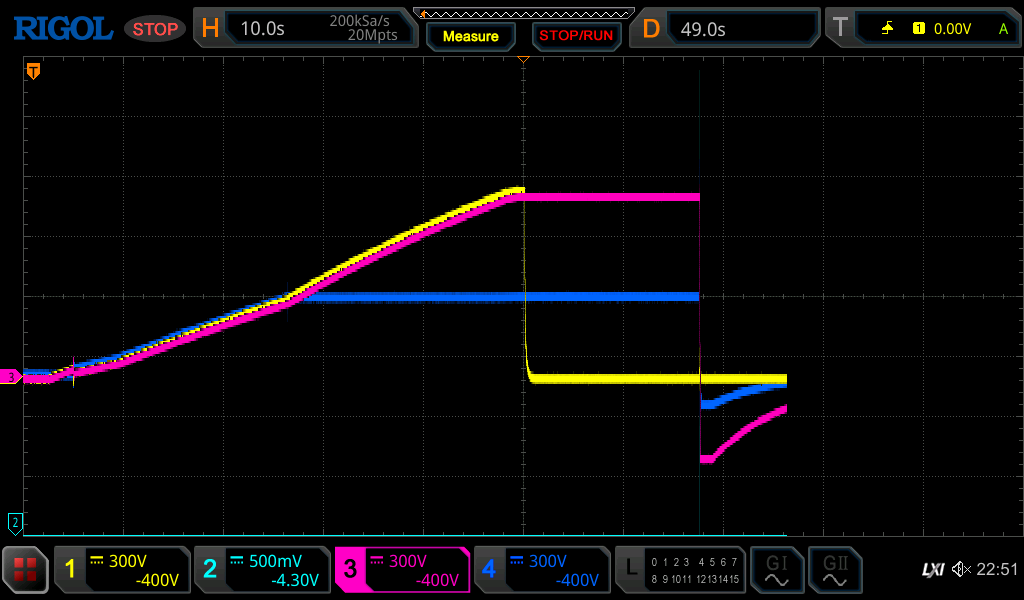This screenshot has height=600, width=1024.
Task: Click the LXI network status icon
Action: click(932, 570)
